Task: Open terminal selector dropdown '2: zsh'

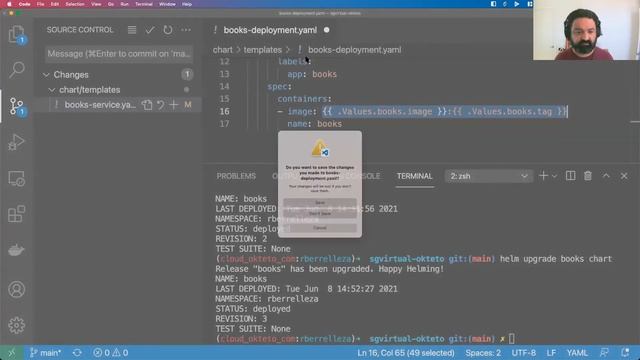Action: (489, 176)
